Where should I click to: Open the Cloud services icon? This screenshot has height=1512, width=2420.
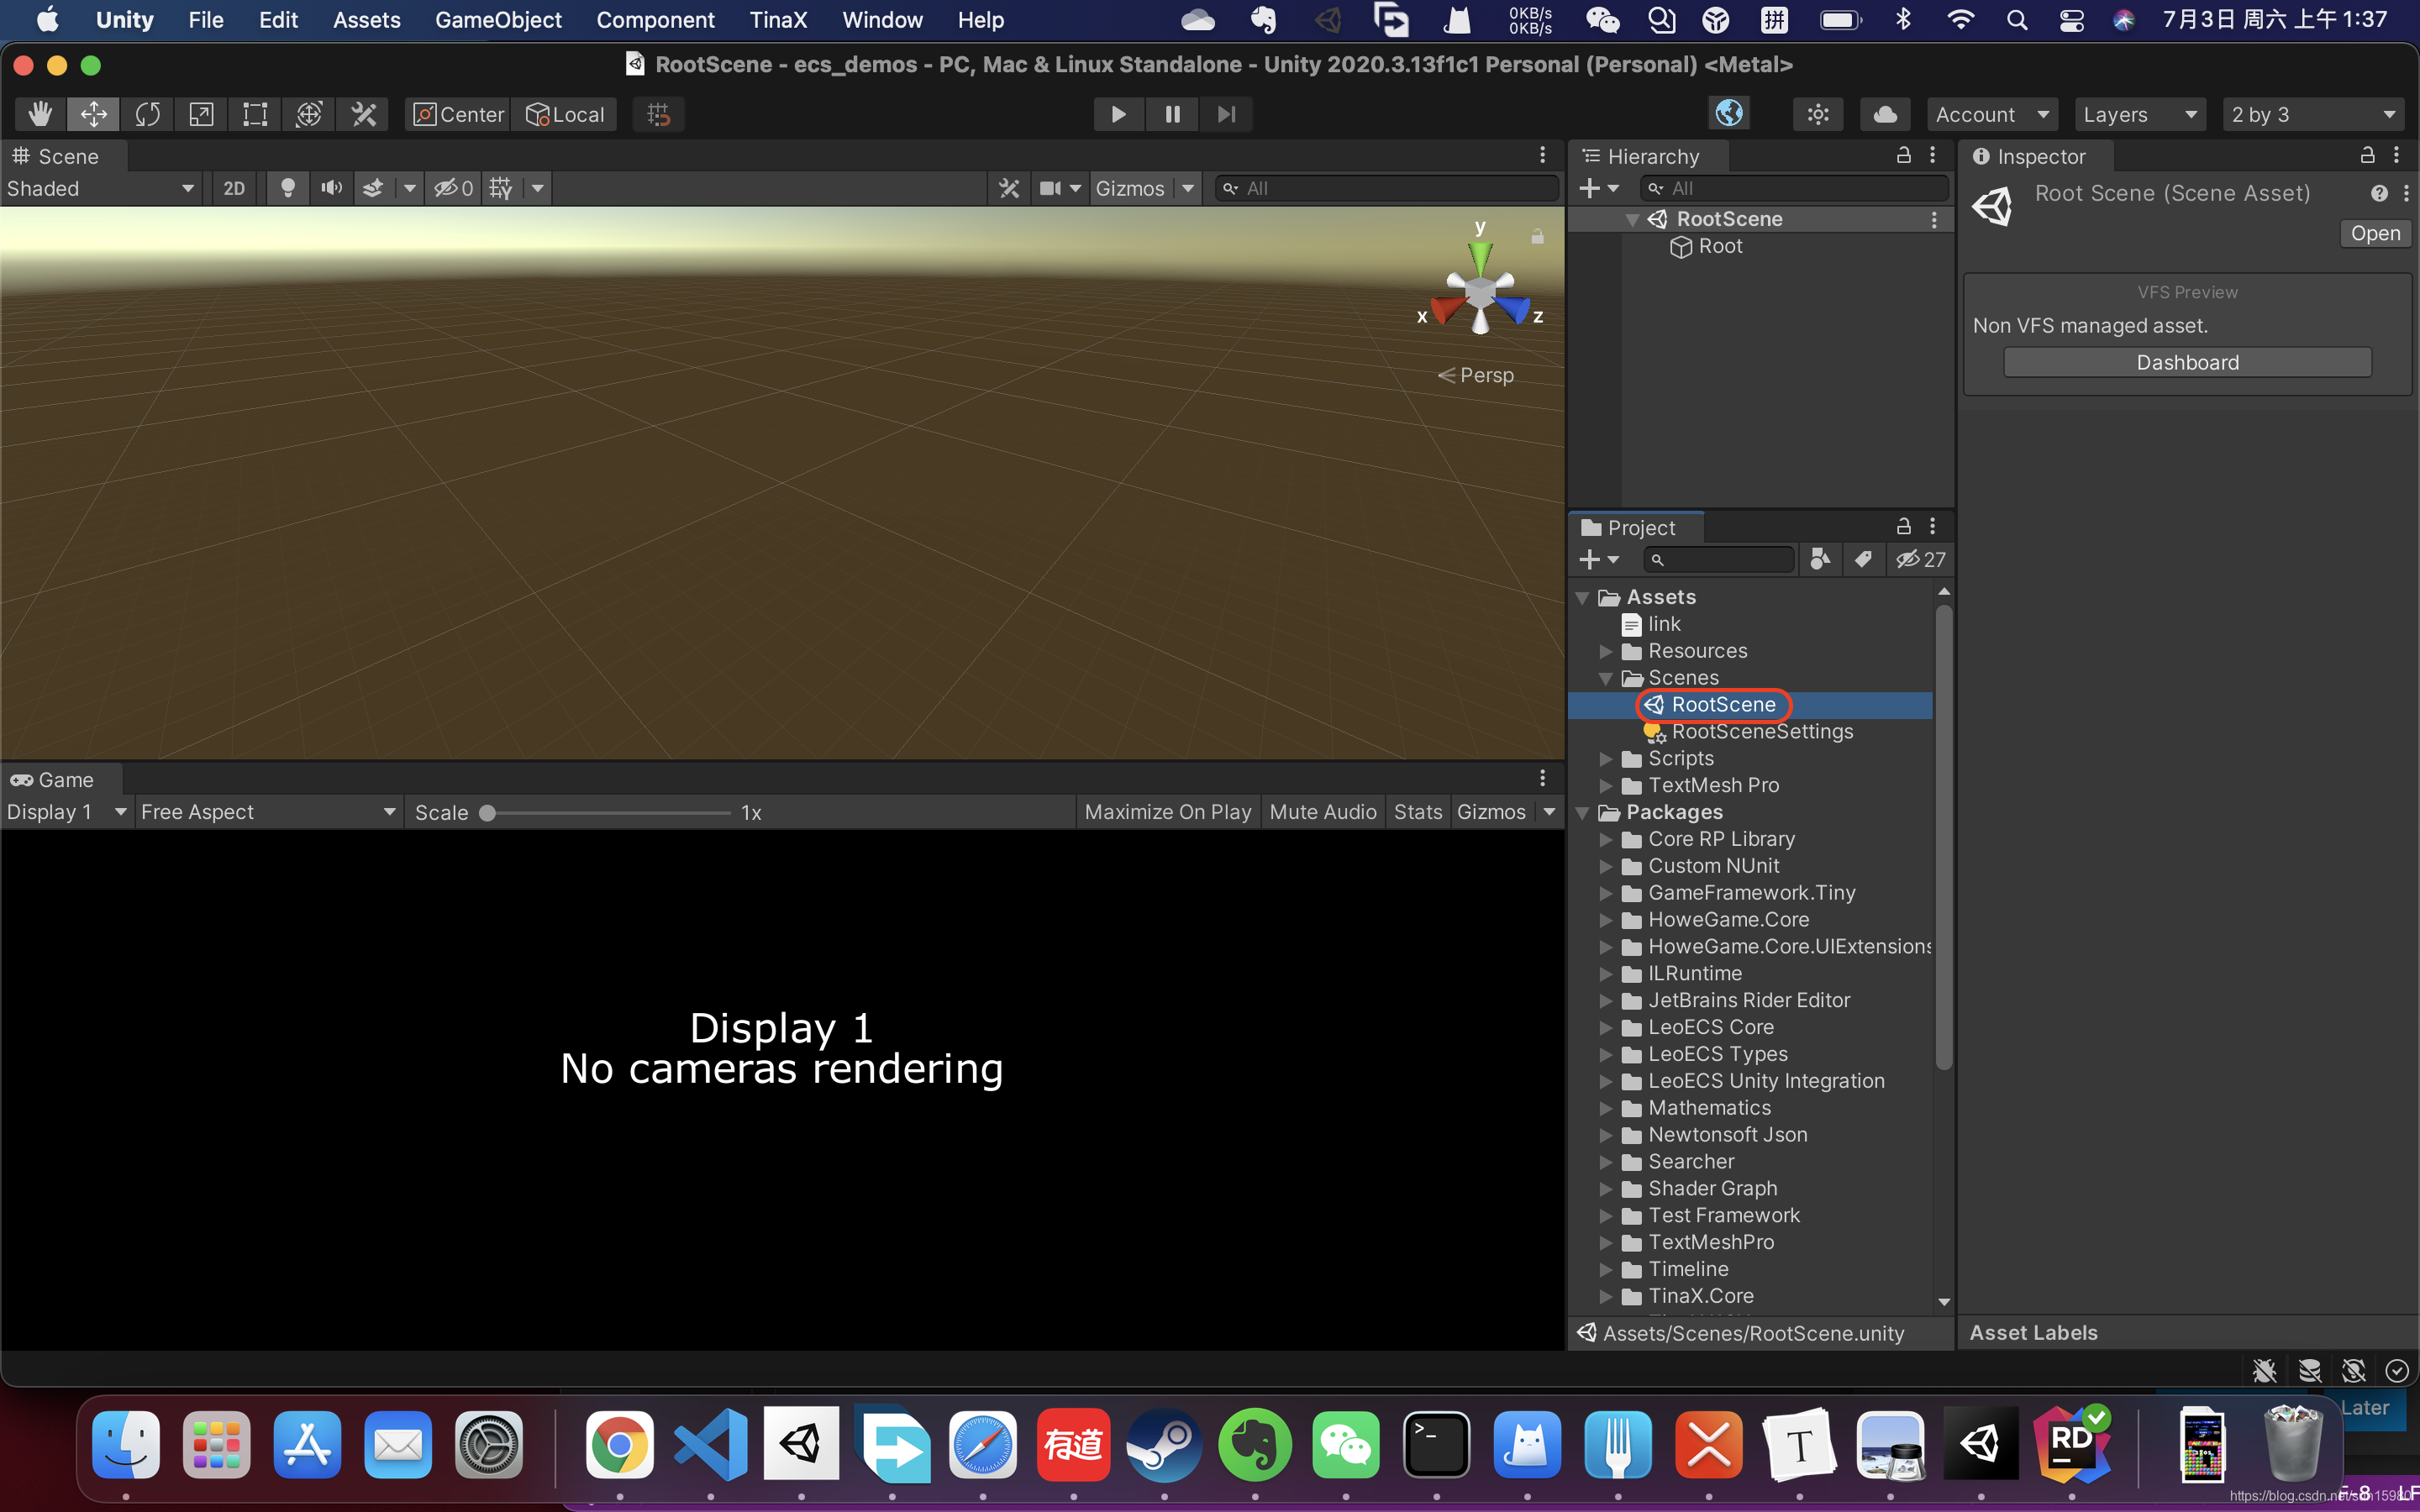(1885, 114)
